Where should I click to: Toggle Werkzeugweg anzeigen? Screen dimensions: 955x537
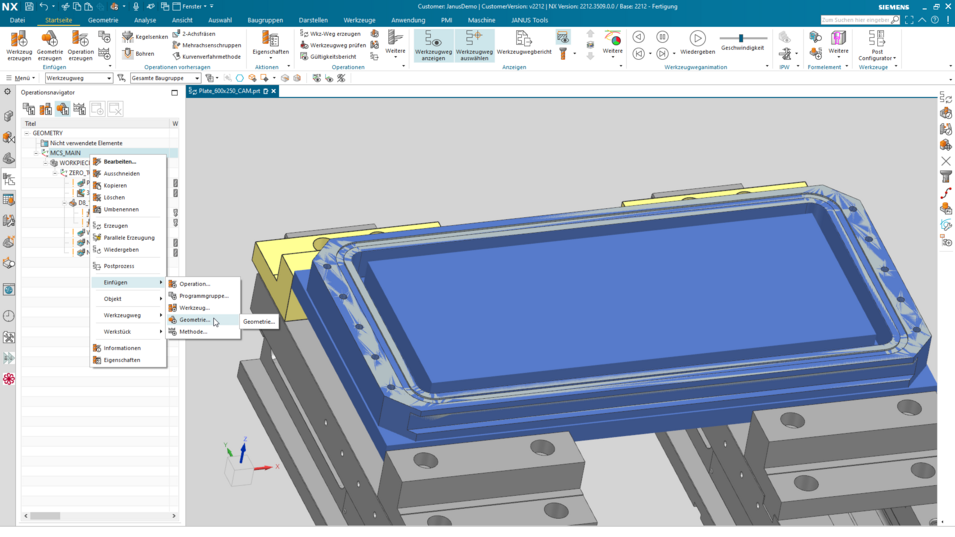434,46
